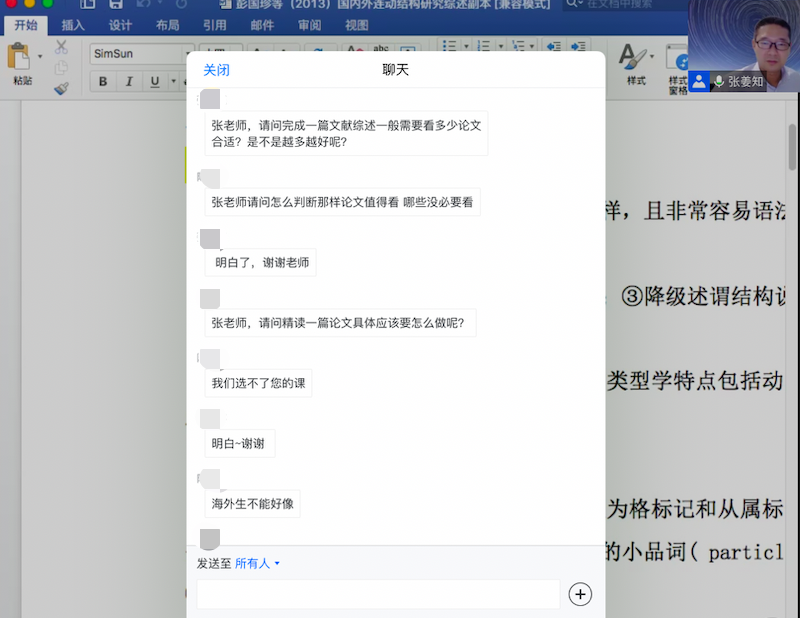Open the SimSun font name box

(135, 53)
